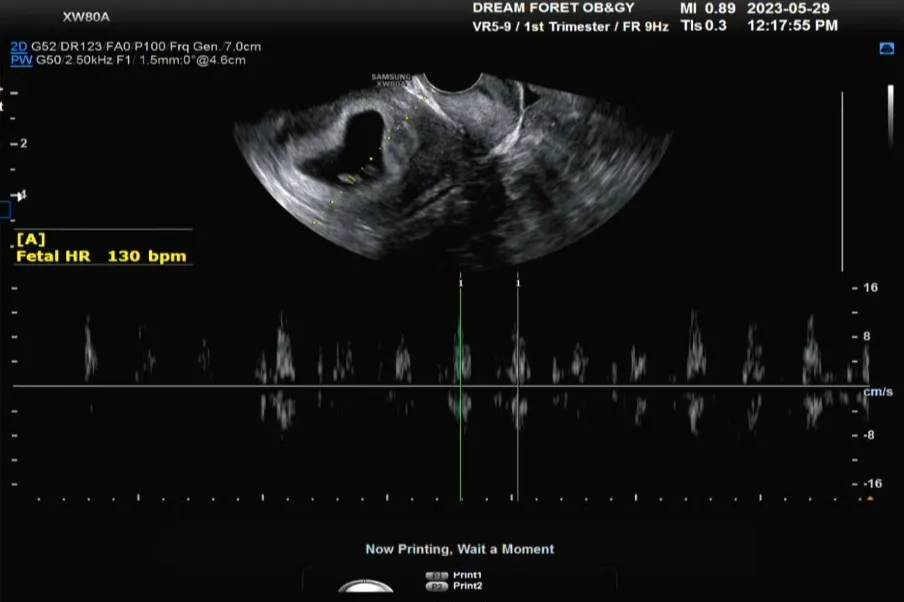Click the -8 velocity scale value
This screenshot has width=904, height=602.
tap(869, 435)
